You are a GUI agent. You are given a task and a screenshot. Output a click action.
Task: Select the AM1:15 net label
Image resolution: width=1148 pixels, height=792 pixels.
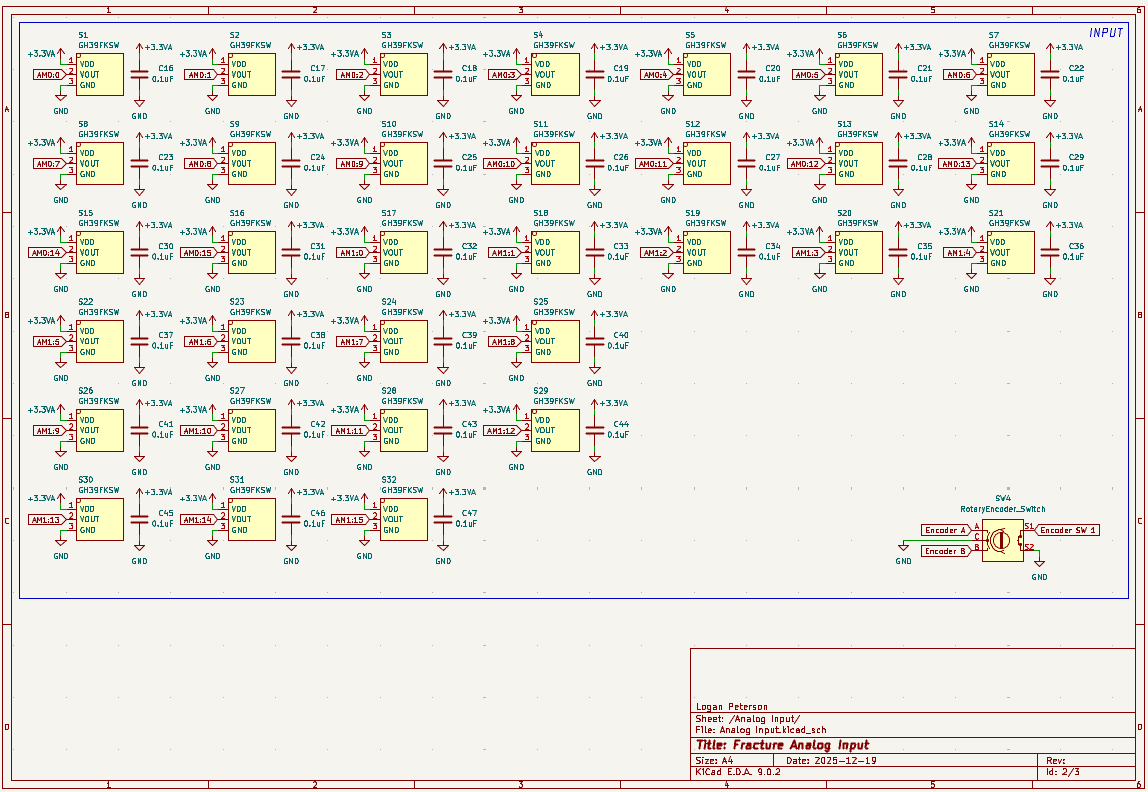click(x=350, y=520)
